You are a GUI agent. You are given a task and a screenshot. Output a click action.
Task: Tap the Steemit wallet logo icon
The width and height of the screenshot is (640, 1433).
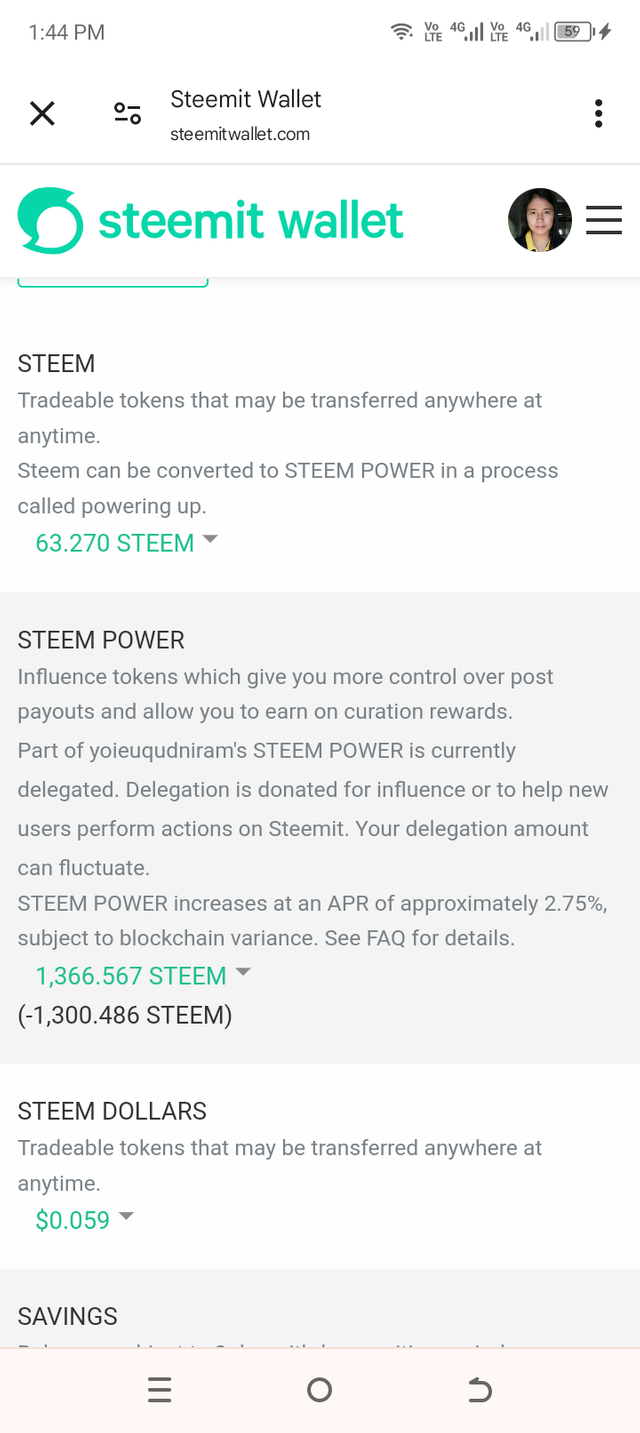click(x=50, y=220)
